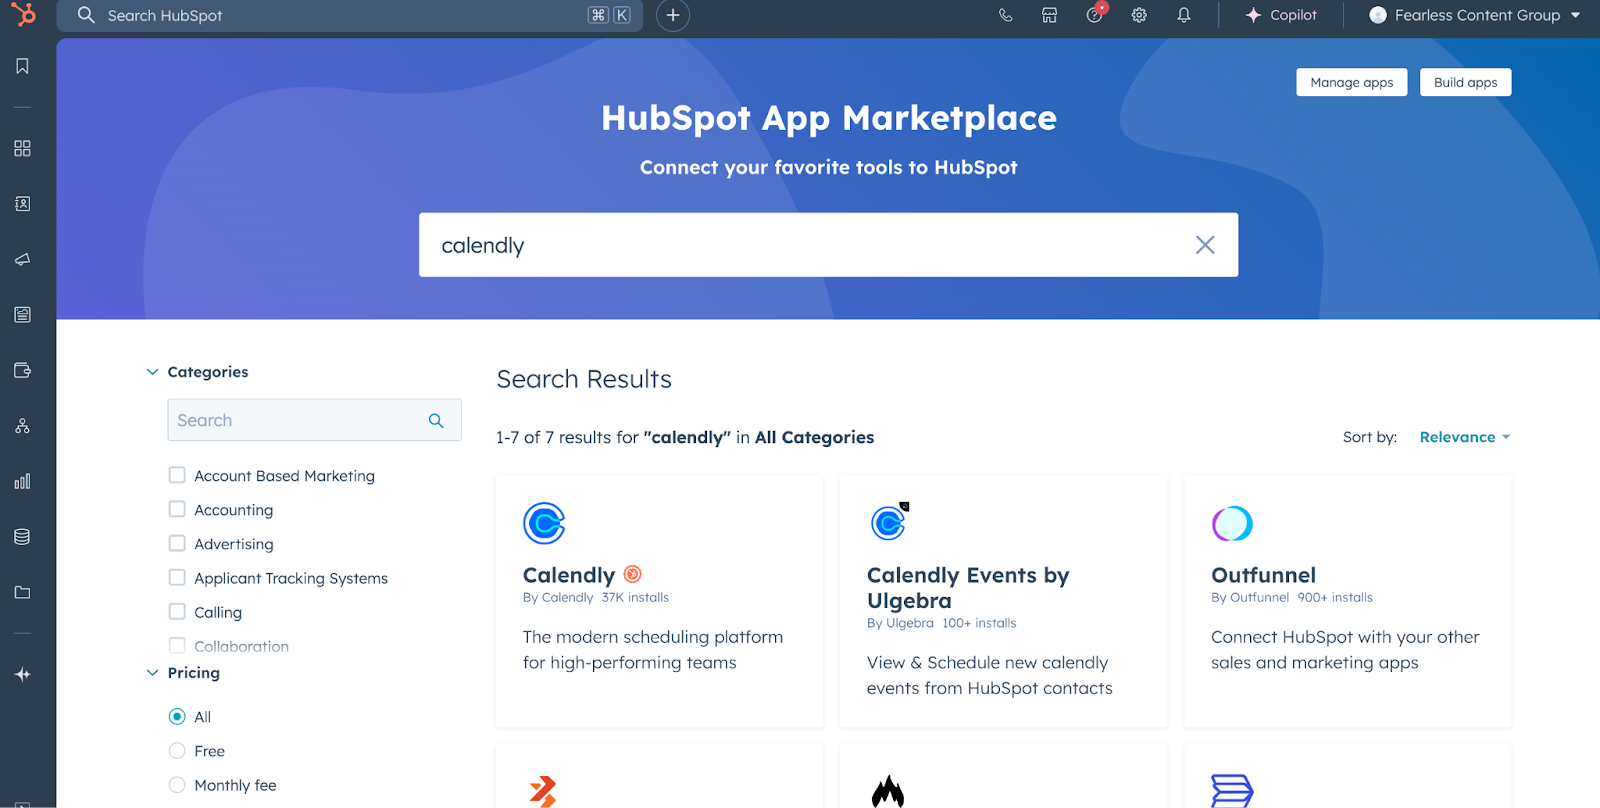
Task: Click the '900+ installs' text
Action: (x=1335, y=597)
